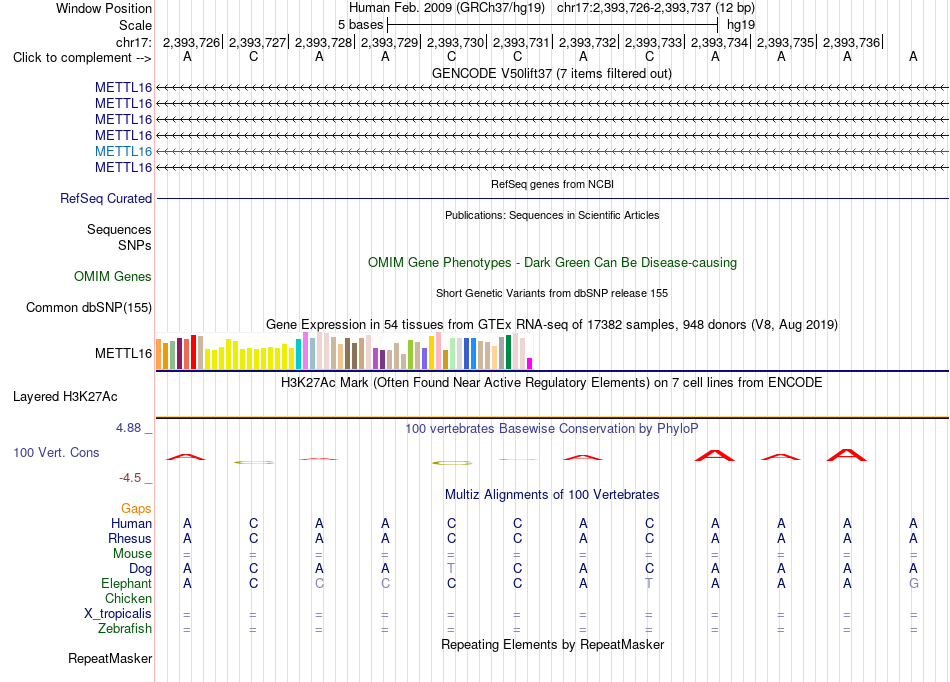Click the SNPs track label
950x682 pixels.
[135, 245]
